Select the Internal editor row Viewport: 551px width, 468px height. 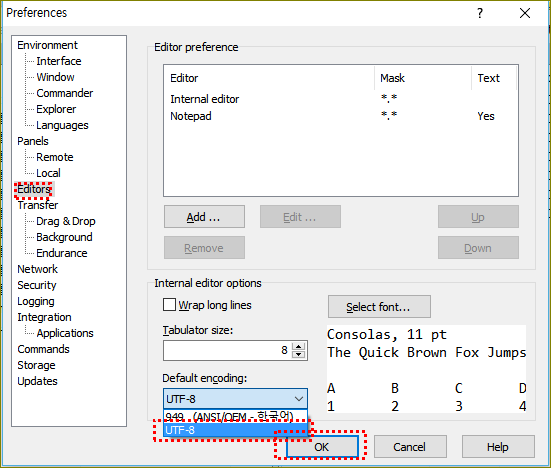(340, 99)
